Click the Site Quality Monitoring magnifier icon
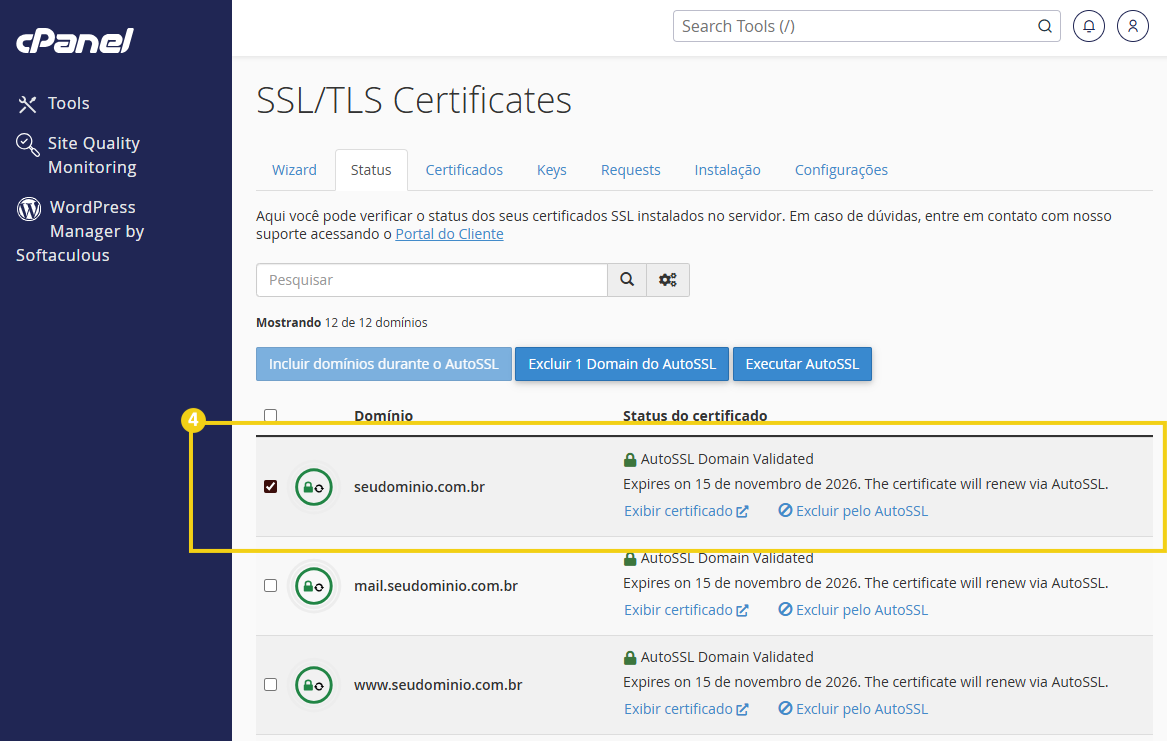The image size is (1167, 741). pyautogui.click(x=28, y=144)
